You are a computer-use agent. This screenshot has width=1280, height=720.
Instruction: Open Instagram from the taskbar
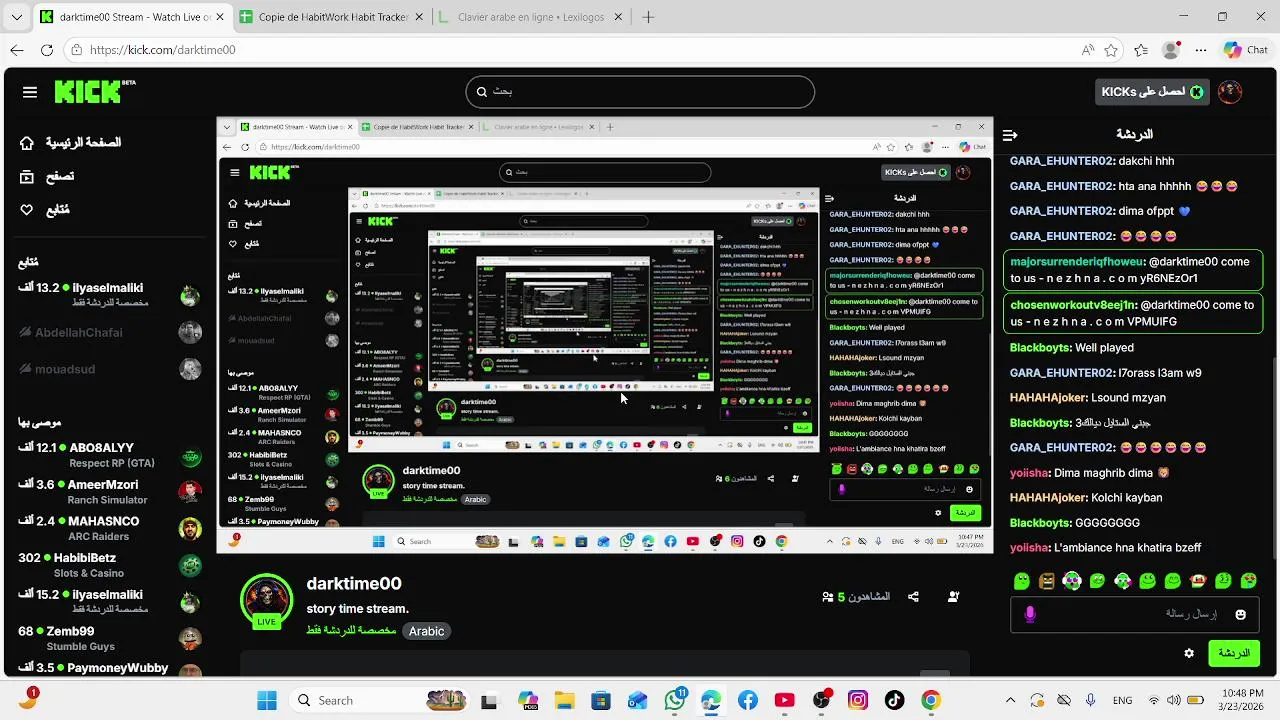pos(857,700)
